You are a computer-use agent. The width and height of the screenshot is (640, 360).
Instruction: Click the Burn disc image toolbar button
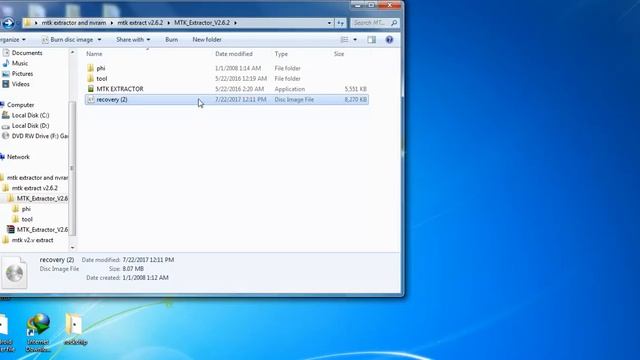click(67, 40)
